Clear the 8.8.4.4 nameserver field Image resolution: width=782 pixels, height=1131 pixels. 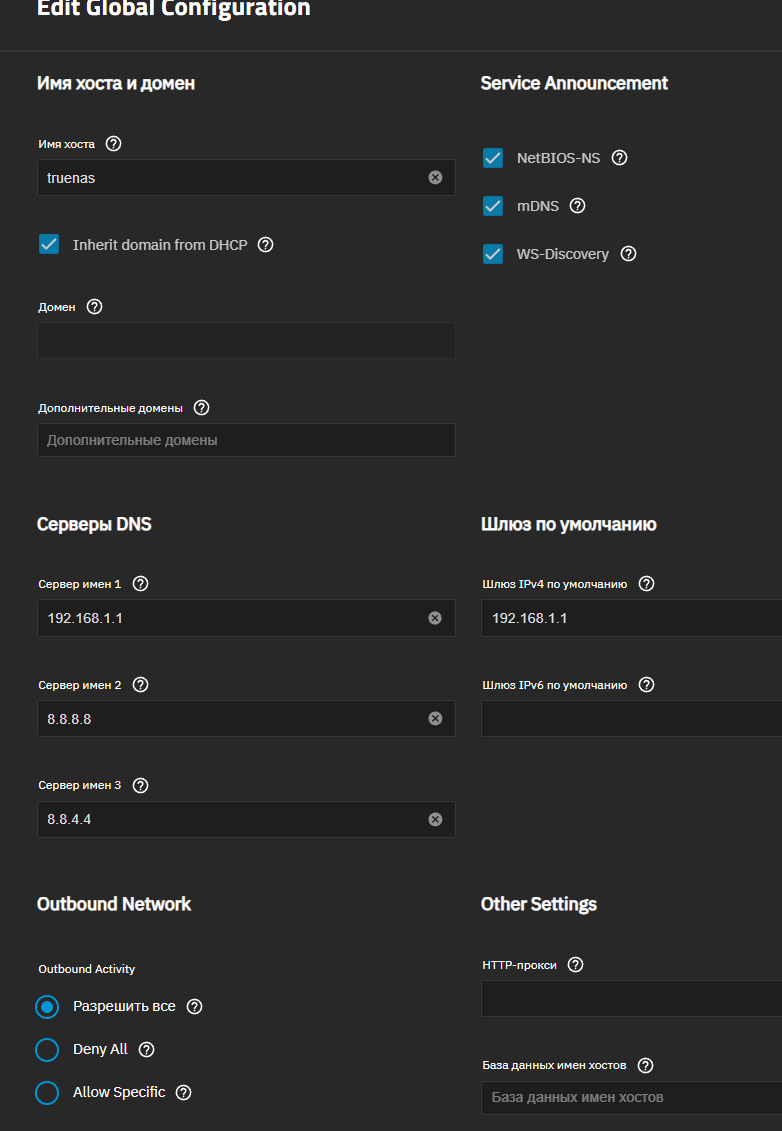(x=435, y=819)
